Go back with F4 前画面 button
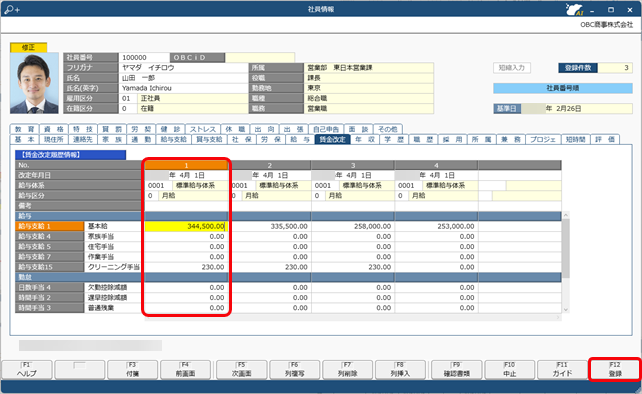The height and width of the screenshot is (394, 642). [x=185, y=369]
